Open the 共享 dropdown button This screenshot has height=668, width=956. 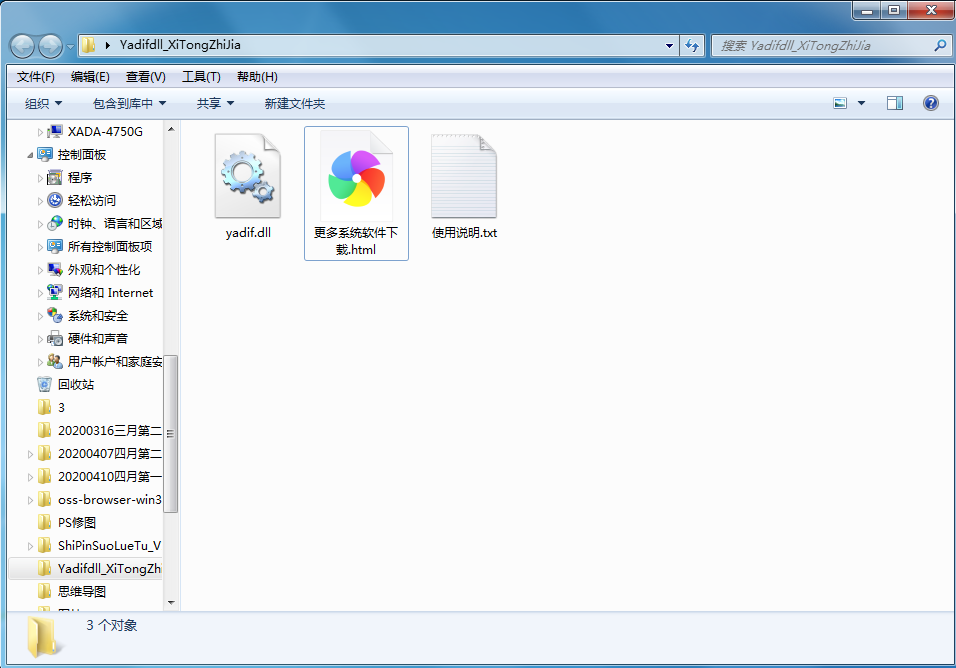point(215,104)
